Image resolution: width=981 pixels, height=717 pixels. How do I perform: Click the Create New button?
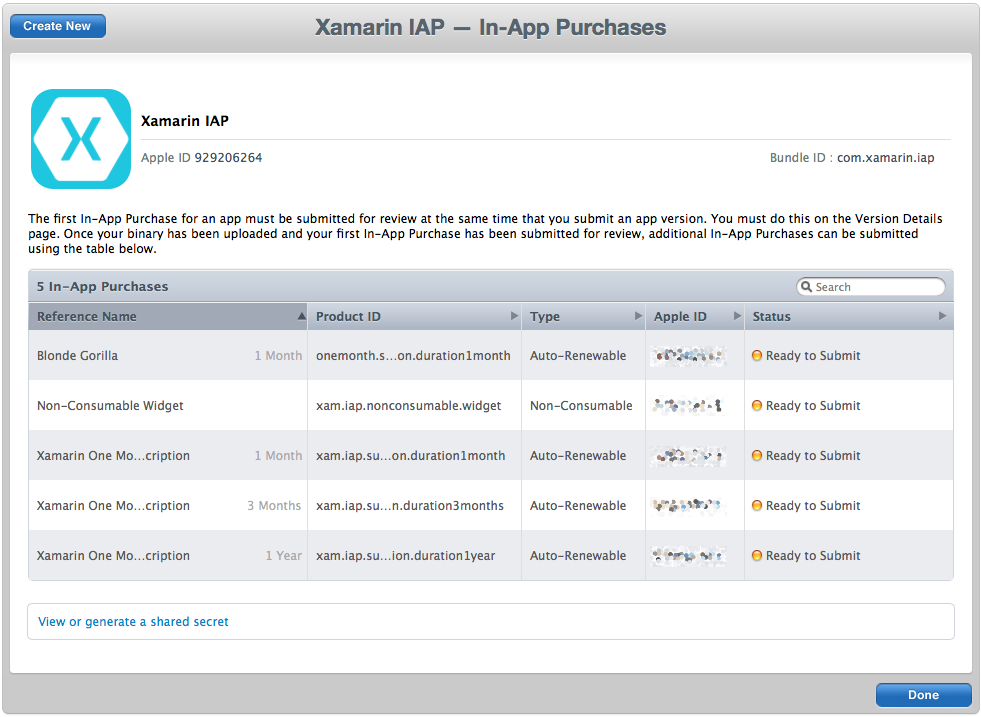point(57,26)
